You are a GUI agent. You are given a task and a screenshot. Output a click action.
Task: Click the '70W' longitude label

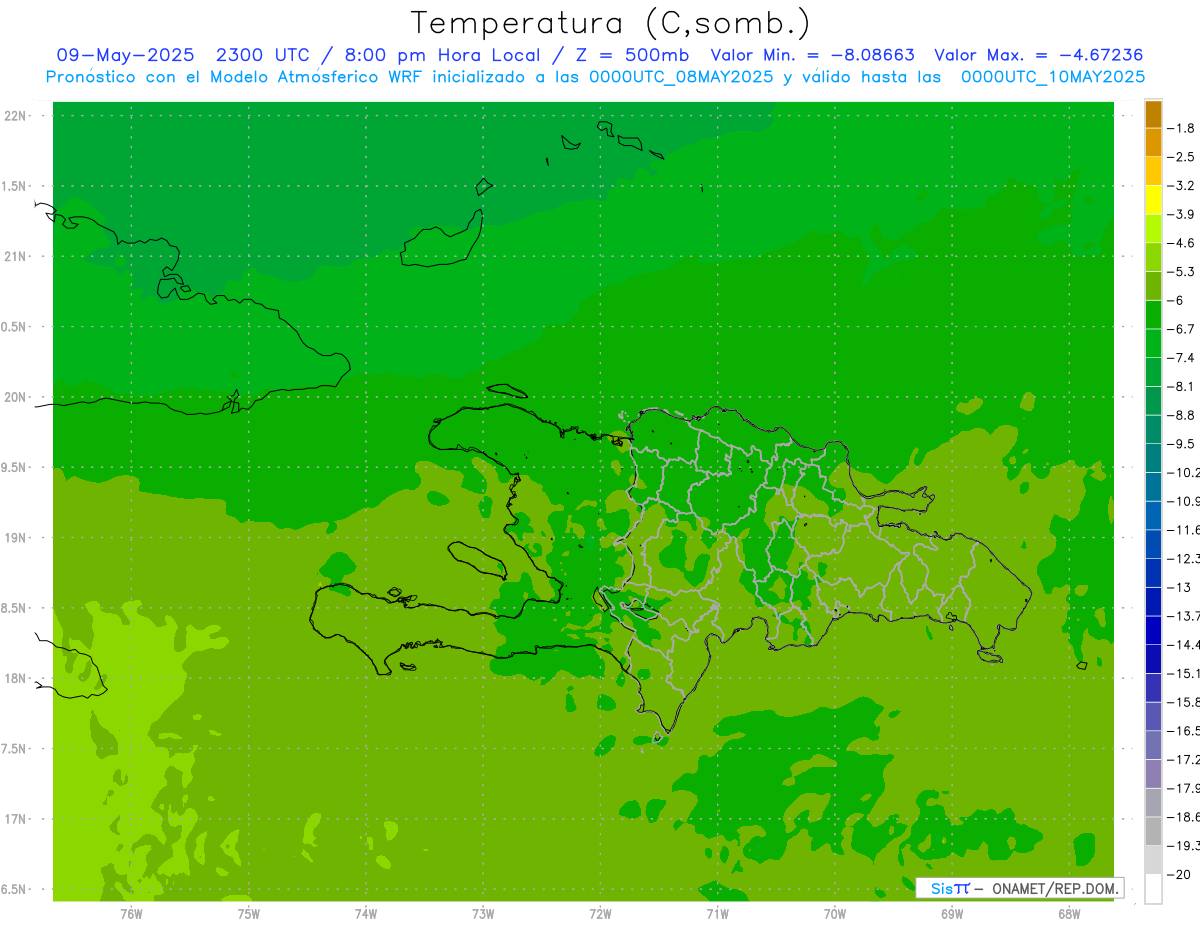[x=835, y=914]
